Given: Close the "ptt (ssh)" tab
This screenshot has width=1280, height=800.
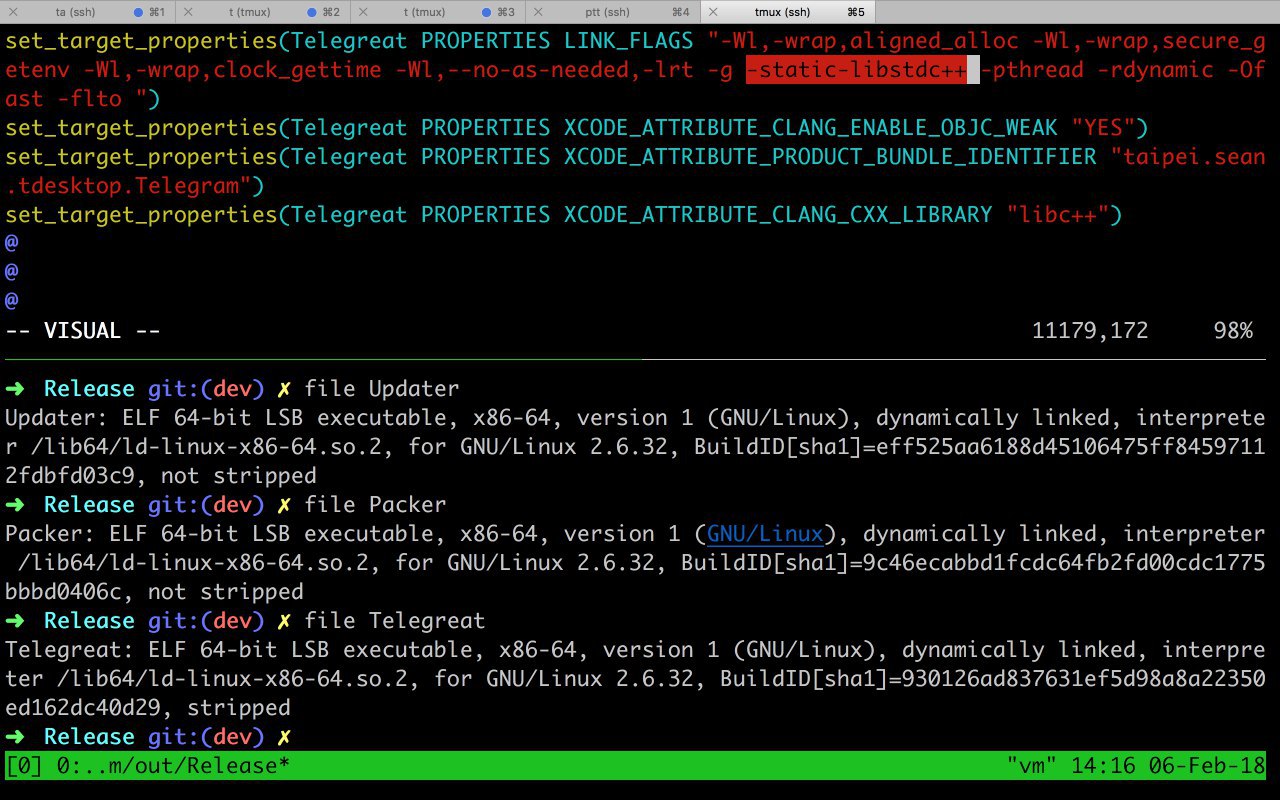Looking at the screenshot, I should 539,12.
